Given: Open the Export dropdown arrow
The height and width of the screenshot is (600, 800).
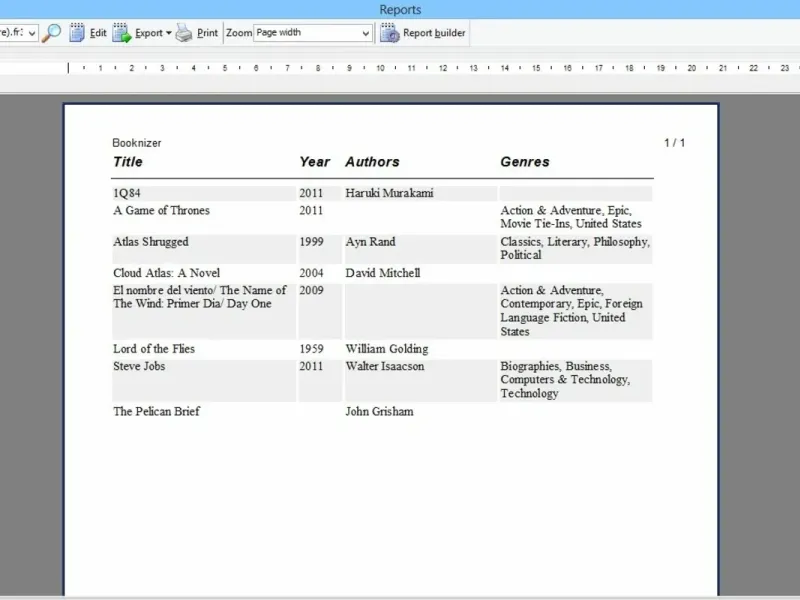Looking at the screenshot, I should tap(169, 33).
